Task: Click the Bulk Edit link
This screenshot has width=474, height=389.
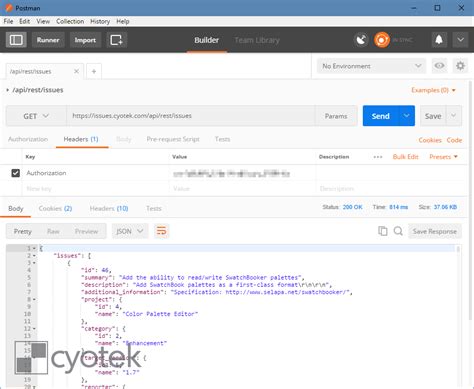Action: point(405,157)
